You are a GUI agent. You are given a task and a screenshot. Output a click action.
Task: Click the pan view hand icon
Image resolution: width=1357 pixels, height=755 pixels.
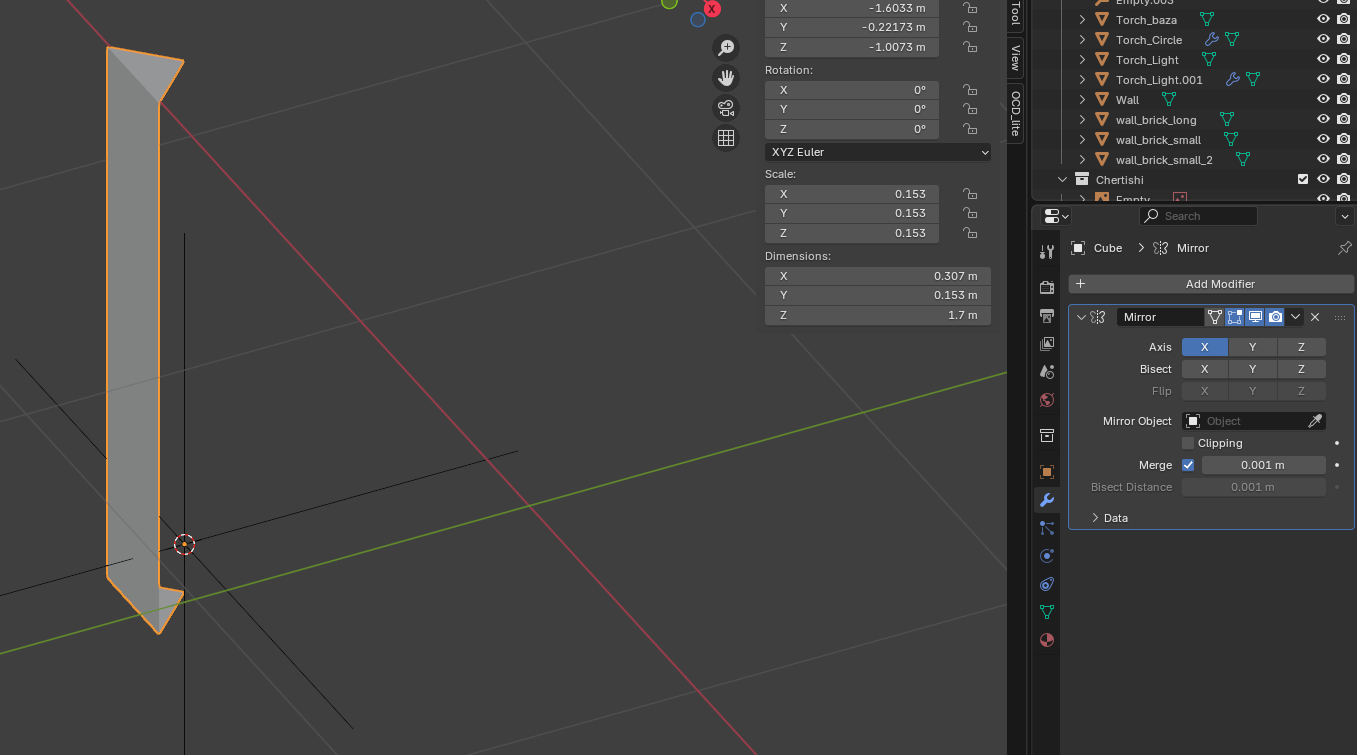[726, 78]
